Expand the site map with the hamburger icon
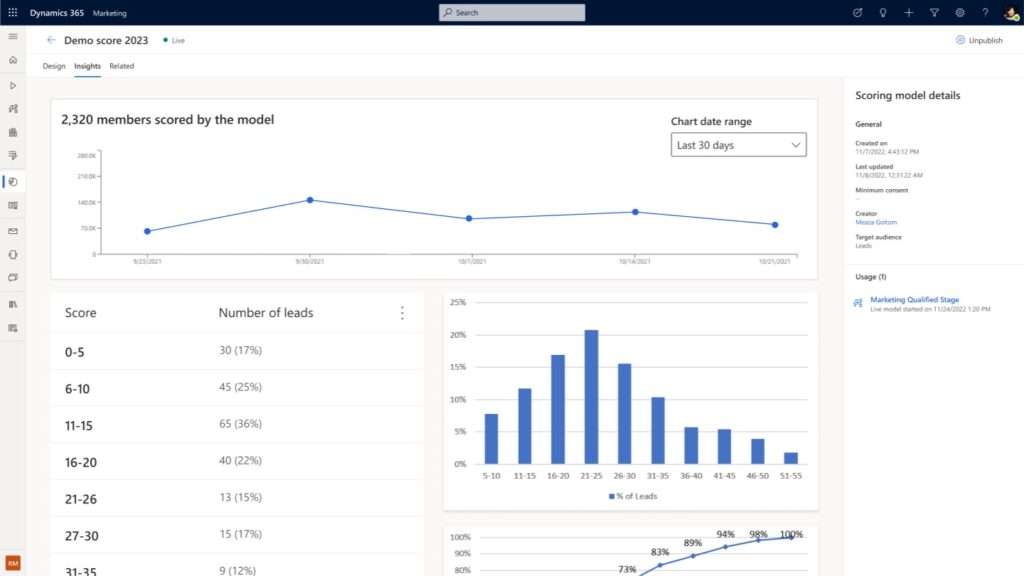1024x576 pixels. (x=13, y=36)
